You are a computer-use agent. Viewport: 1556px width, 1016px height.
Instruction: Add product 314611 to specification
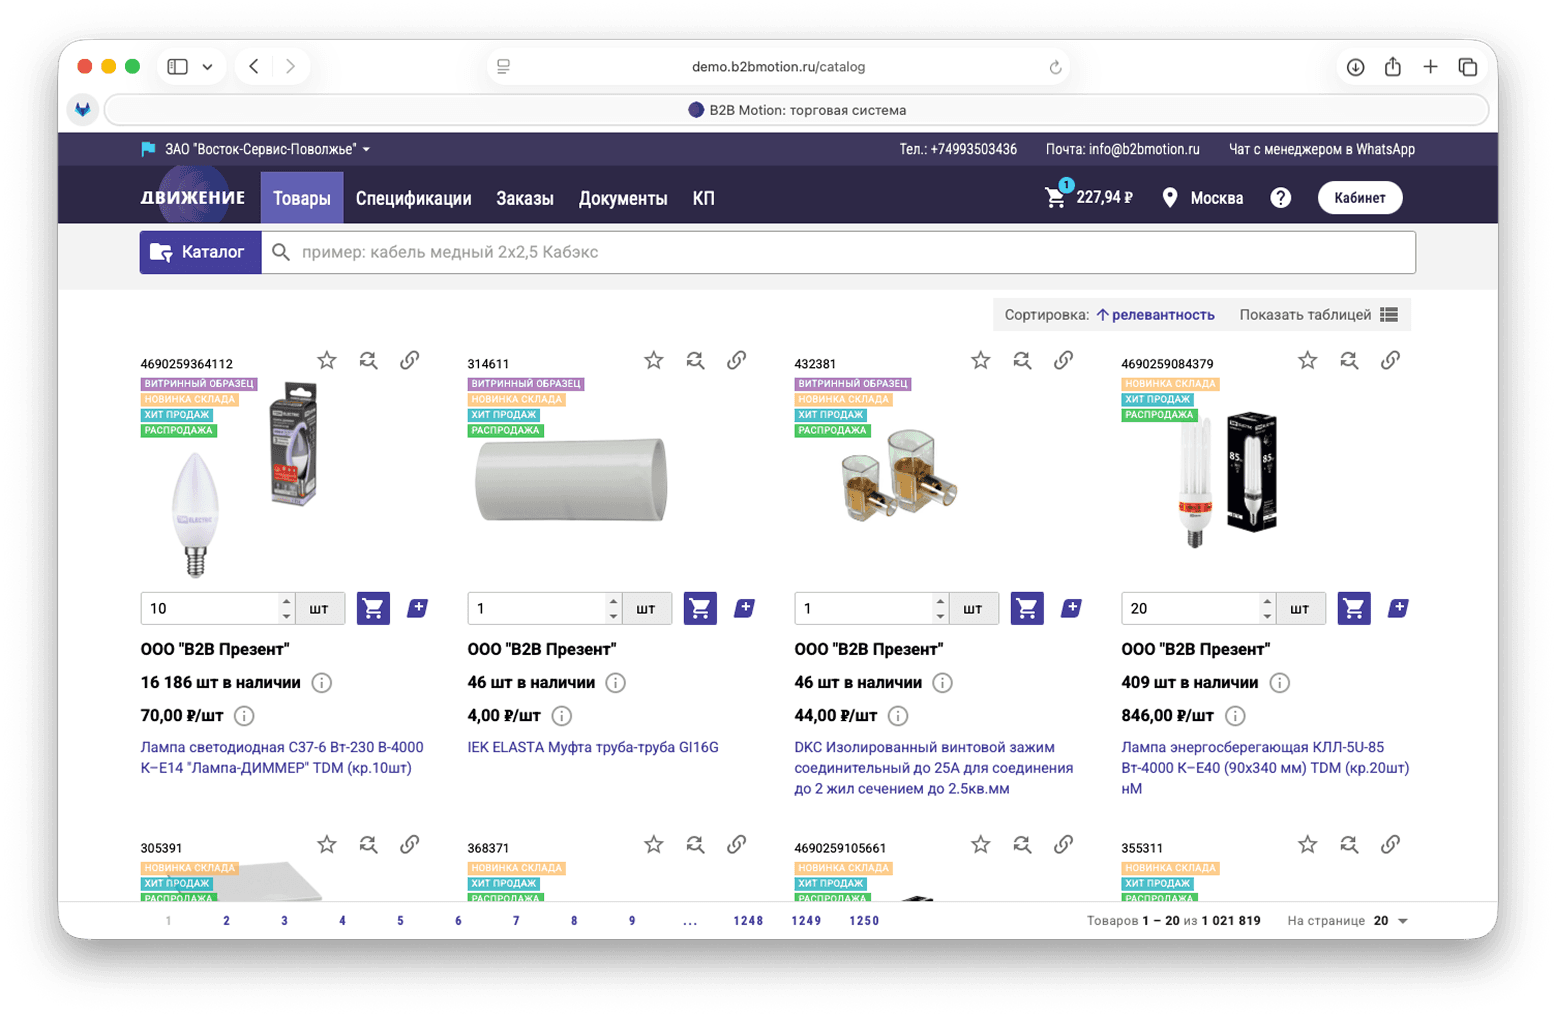tap(745, 608)
